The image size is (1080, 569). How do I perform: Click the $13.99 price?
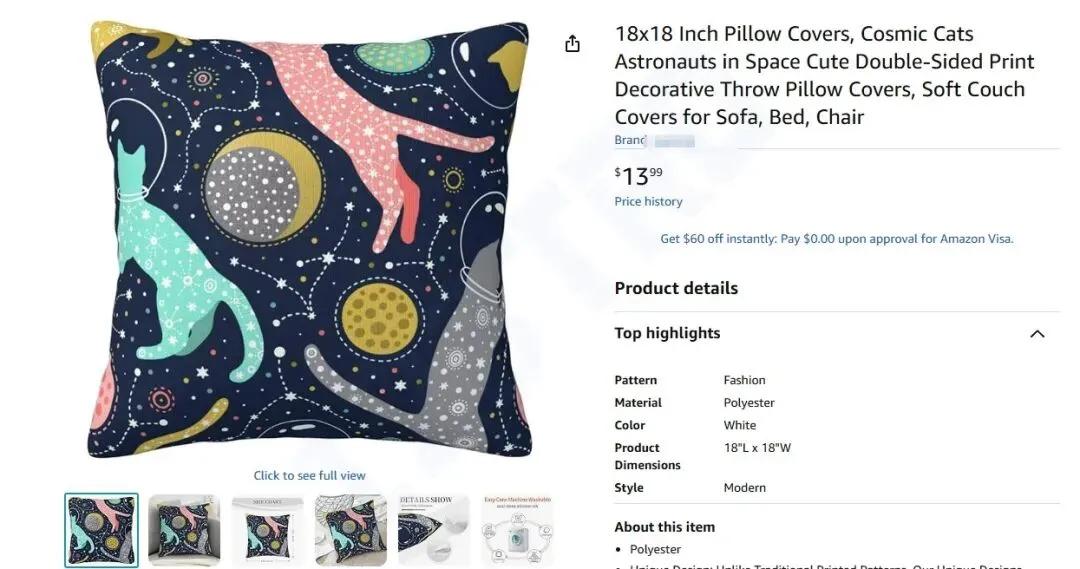pyautogui.click(x=638, y=177)
